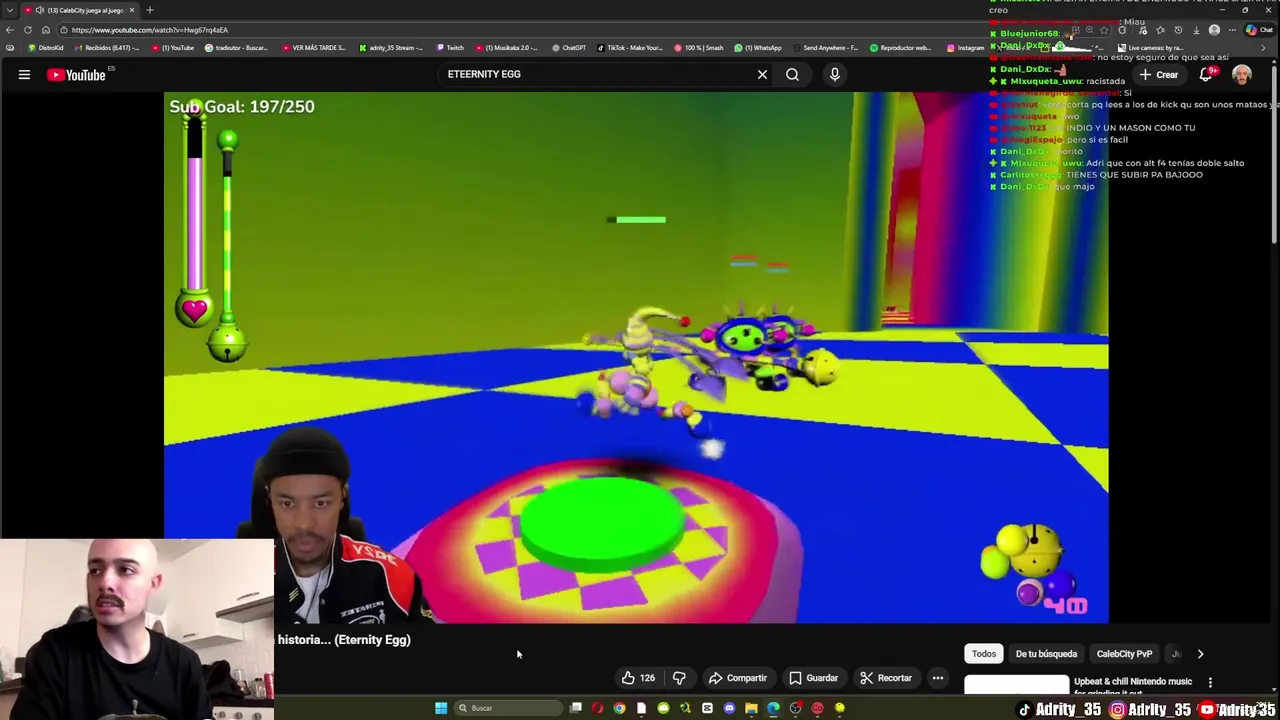Open the Twitch bookmark

pyautogui.click(x=450, y=48)
